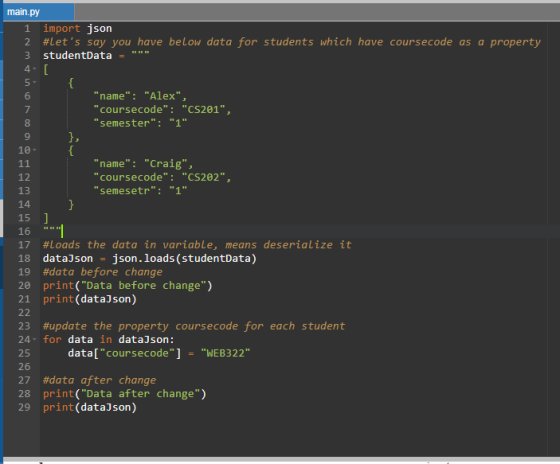Click the comment on line 2 about students

[292, 42]
